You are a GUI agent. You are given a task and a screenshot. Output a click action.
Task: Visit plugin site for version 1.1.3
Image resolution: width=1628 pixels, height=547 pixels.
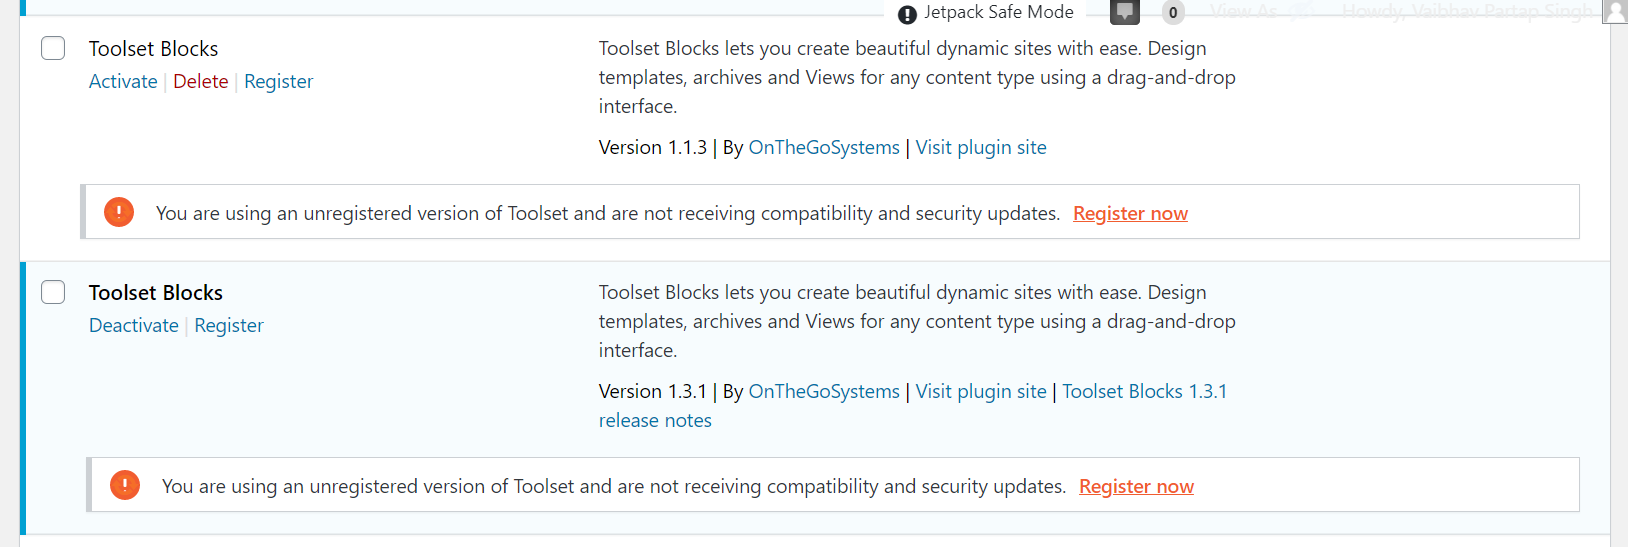[x=981, y=148]
